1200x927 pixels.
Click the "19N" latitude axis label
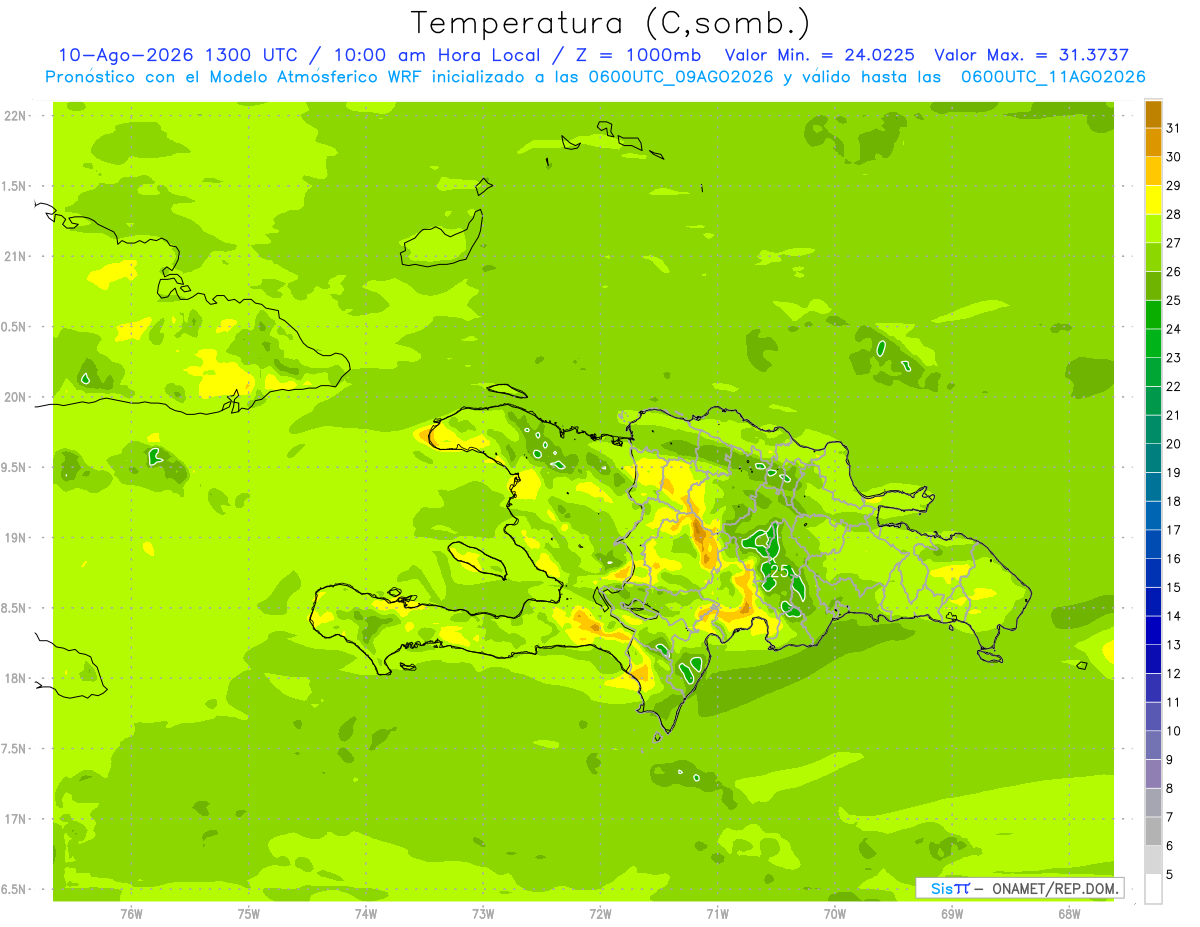[15, 538]
